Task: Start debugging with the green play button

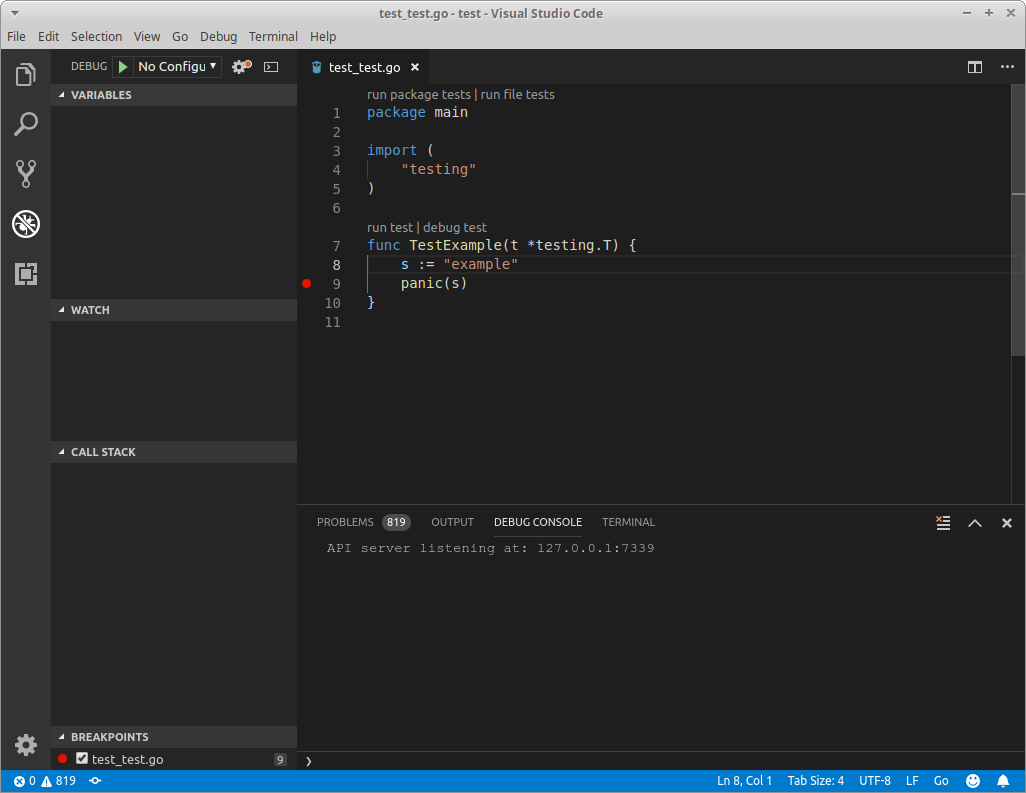Action: (121, 66)
